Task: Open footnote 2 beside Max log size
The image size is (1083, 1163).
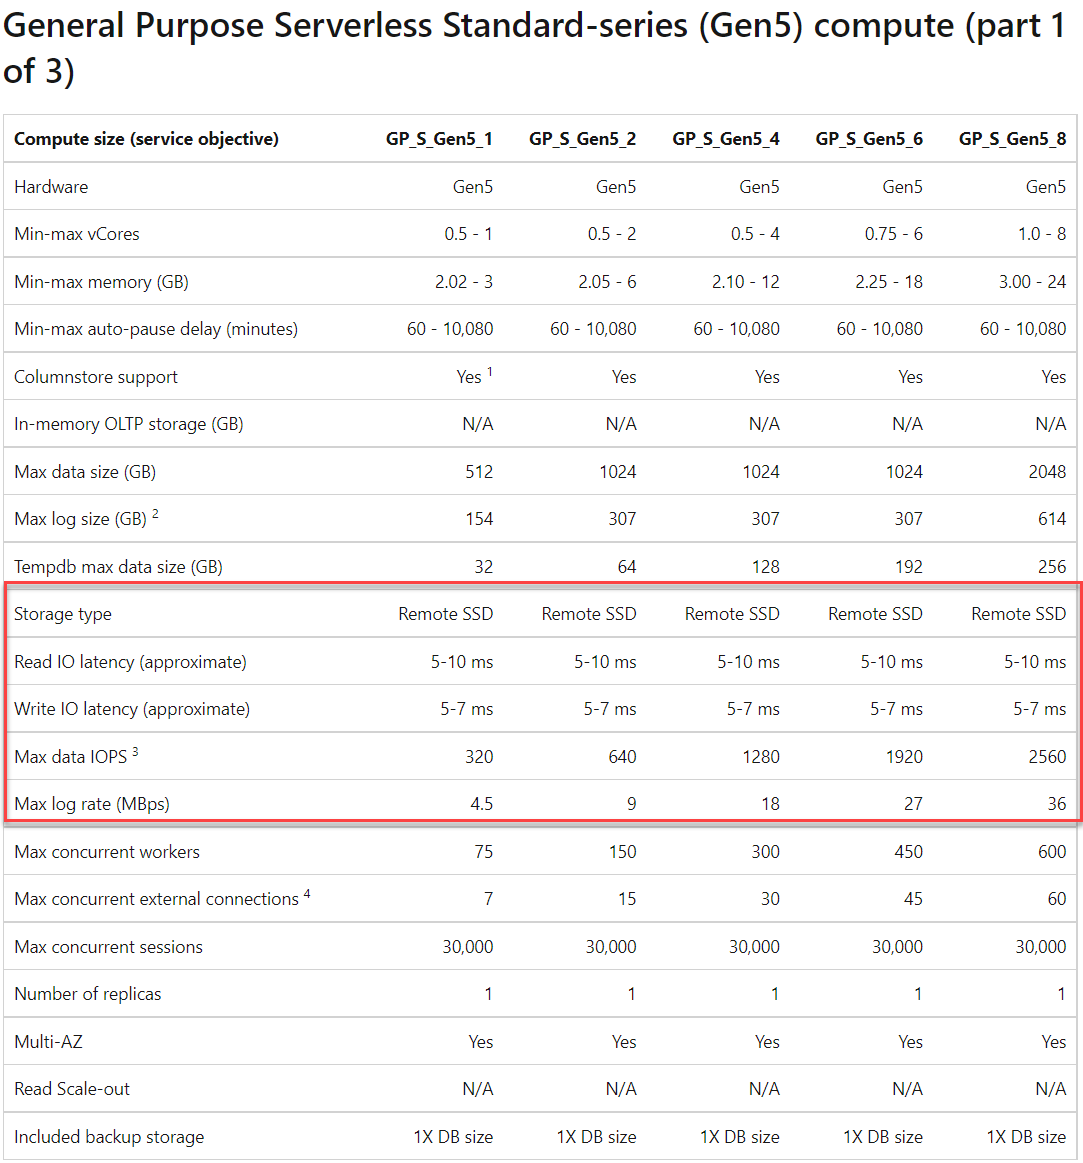Action: (x=155, y=513)
